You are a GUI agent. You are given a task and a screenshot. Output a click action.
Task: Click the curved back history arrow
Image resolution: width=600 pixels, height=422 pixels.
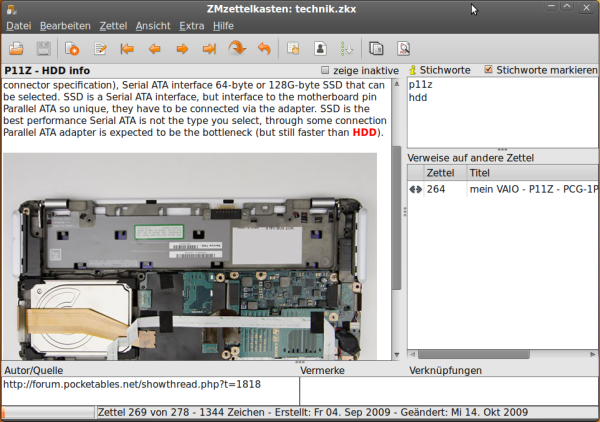pyautogui.click(x=264, y=49)
